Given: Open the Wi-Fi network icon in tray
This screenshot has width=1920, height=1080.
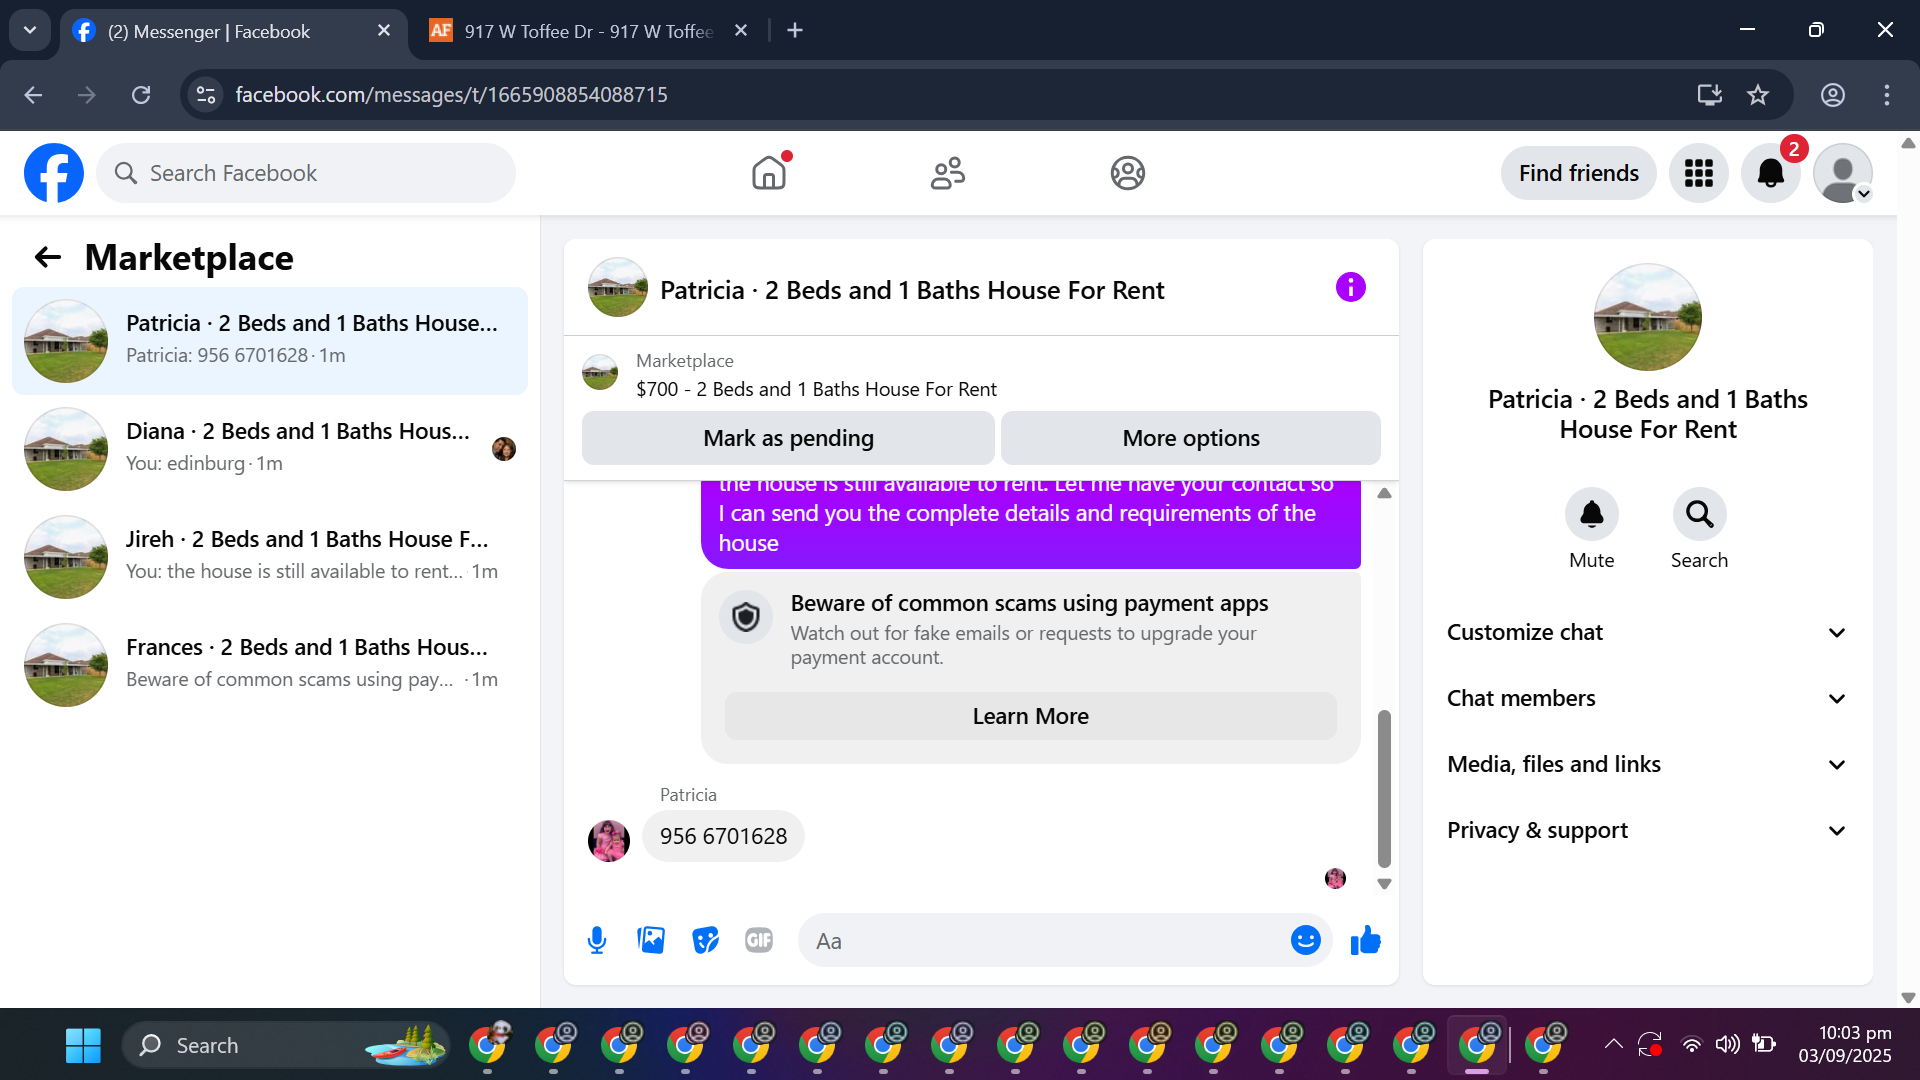Looking at the screenshot, I should click(x=1691, y=1045).
